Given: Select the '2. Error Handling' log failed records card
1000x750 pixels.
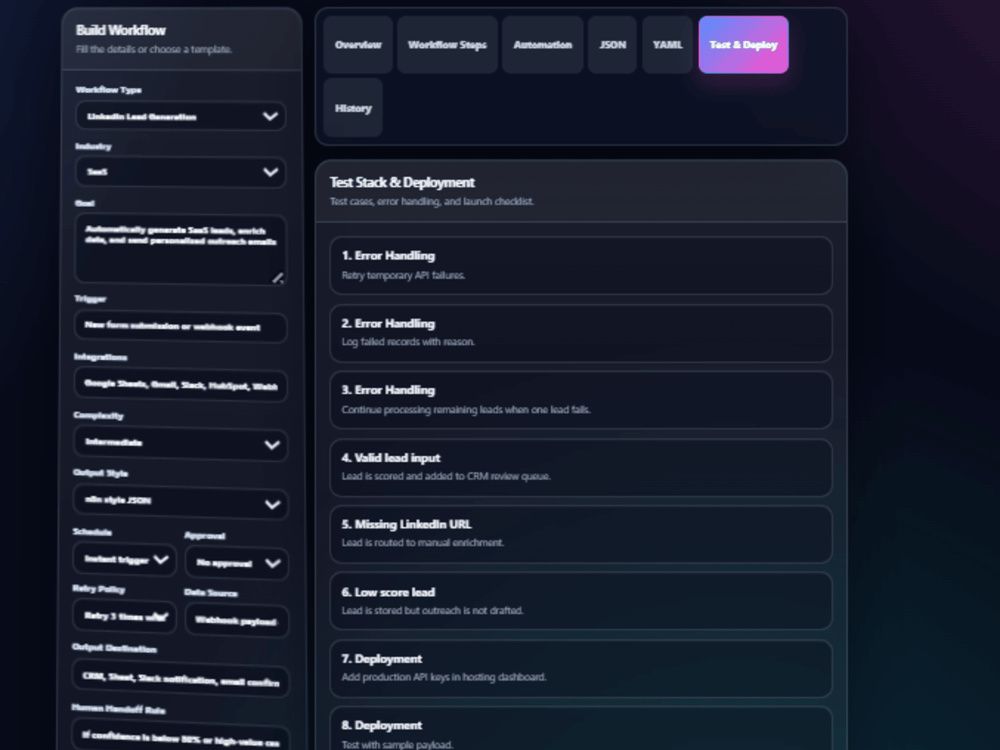Looking at the screenshot, I should click(581, 333).
